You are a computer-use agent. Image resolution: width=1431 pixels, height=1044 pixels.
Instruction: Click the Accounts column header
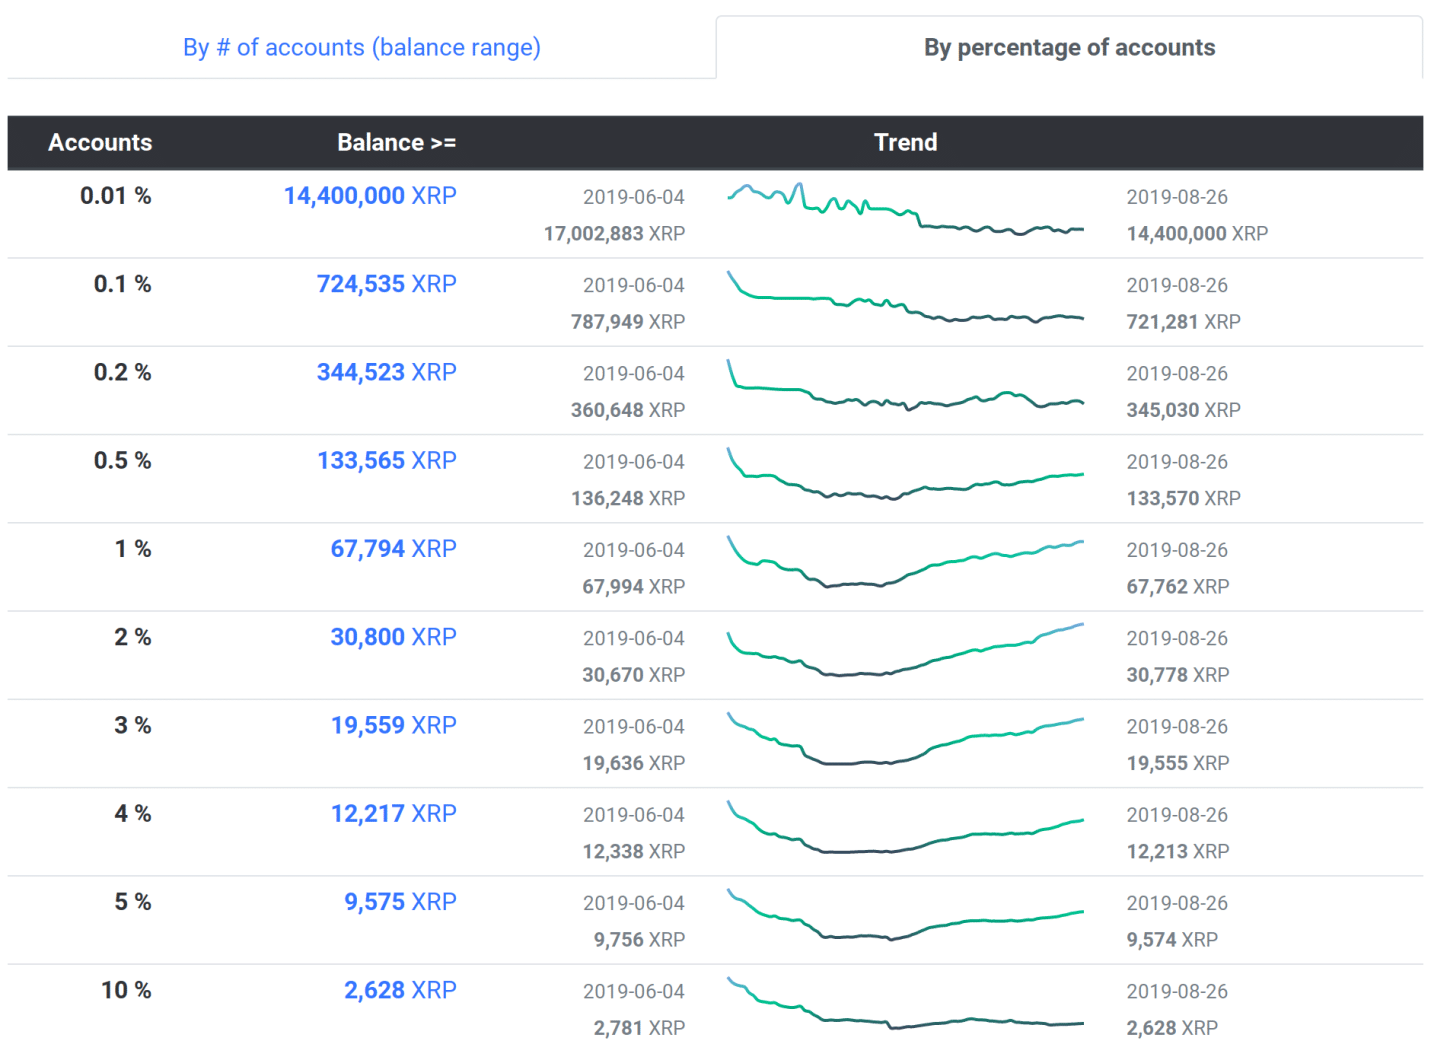tap(100, 142)
